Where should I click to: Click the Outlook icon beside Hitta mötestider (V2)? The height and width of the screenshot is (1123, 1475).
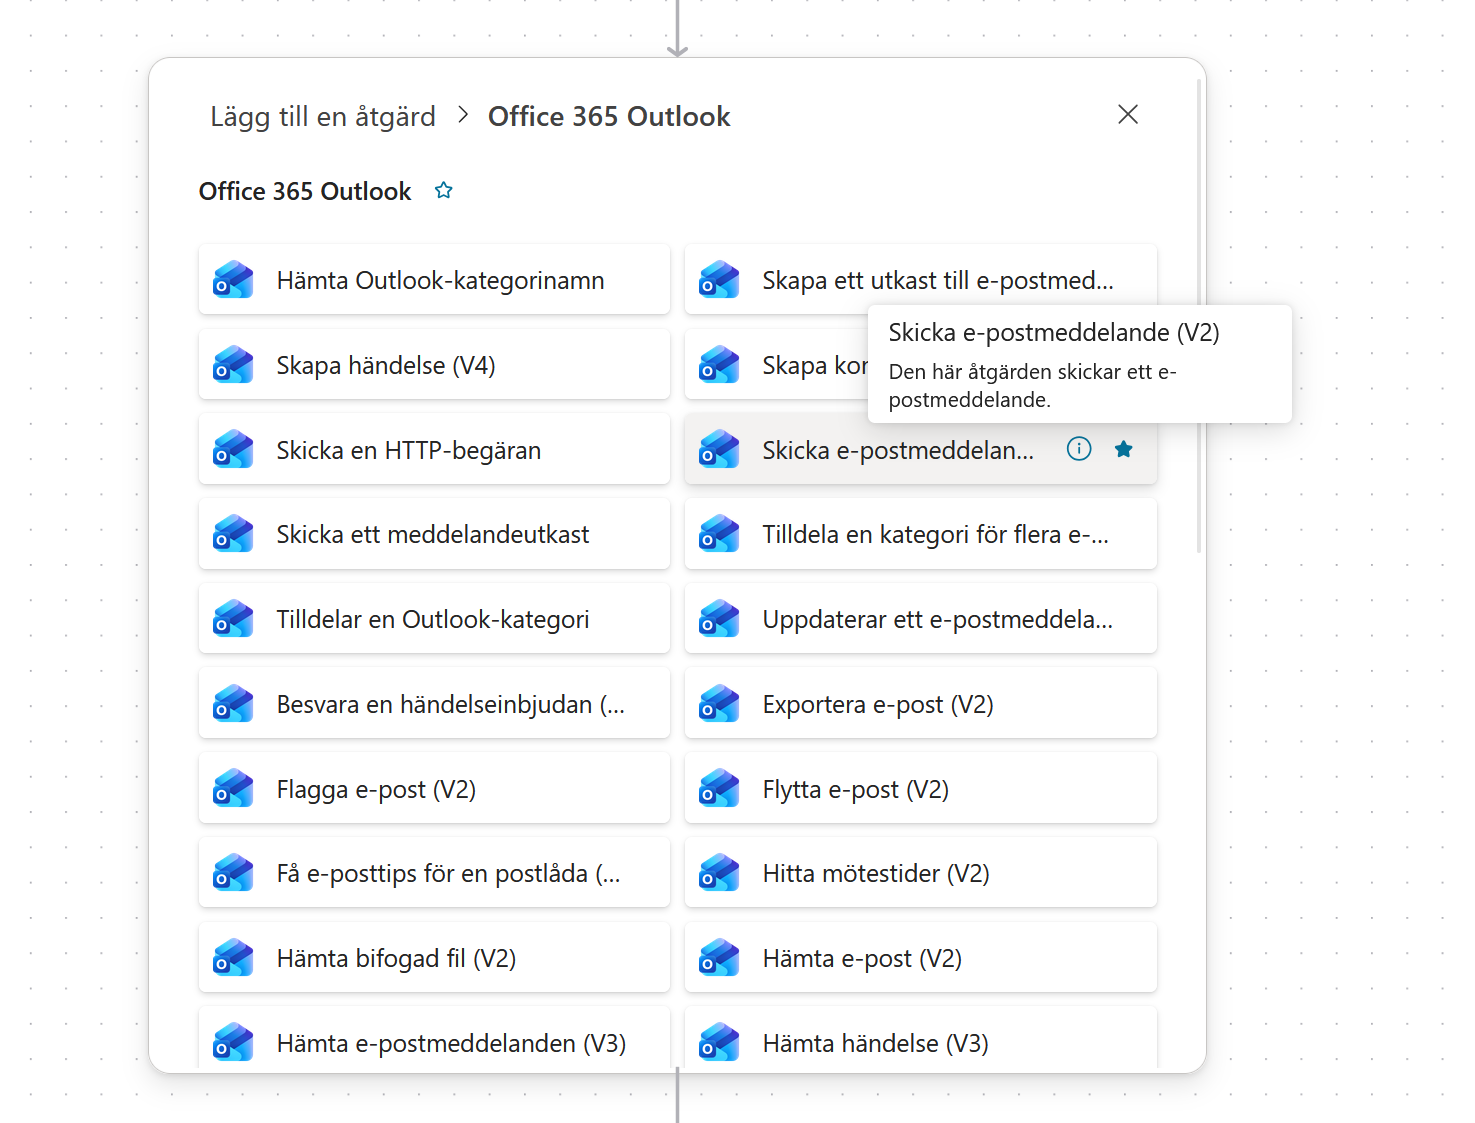click(x=719, y=873)
